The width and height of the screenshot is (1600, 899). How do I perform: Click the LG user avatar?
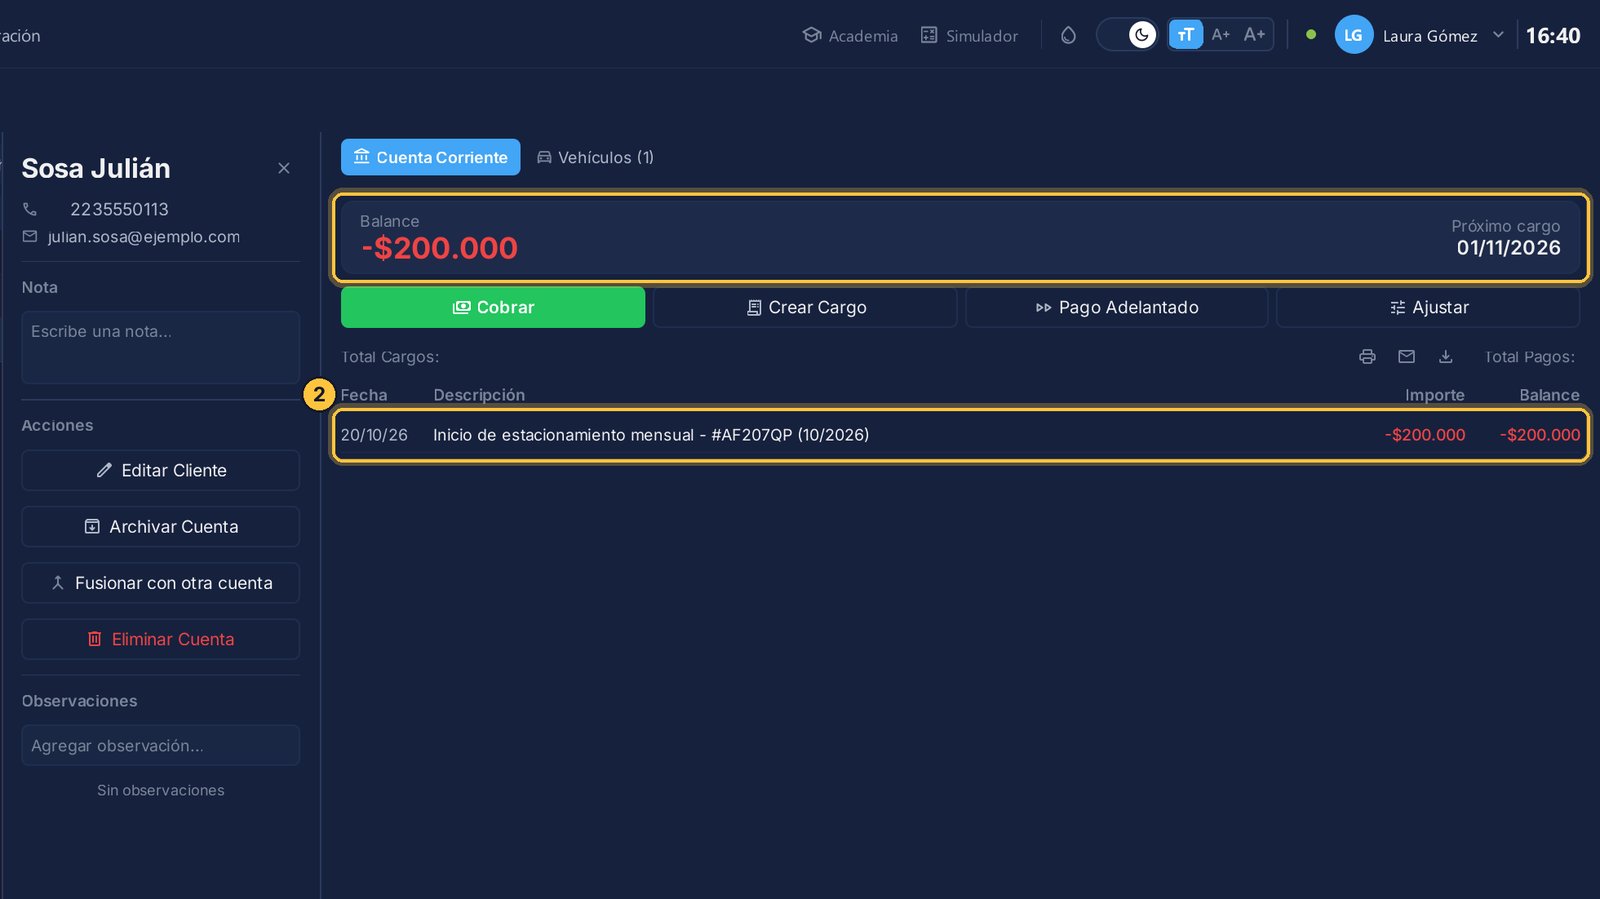coord(1353,35)
